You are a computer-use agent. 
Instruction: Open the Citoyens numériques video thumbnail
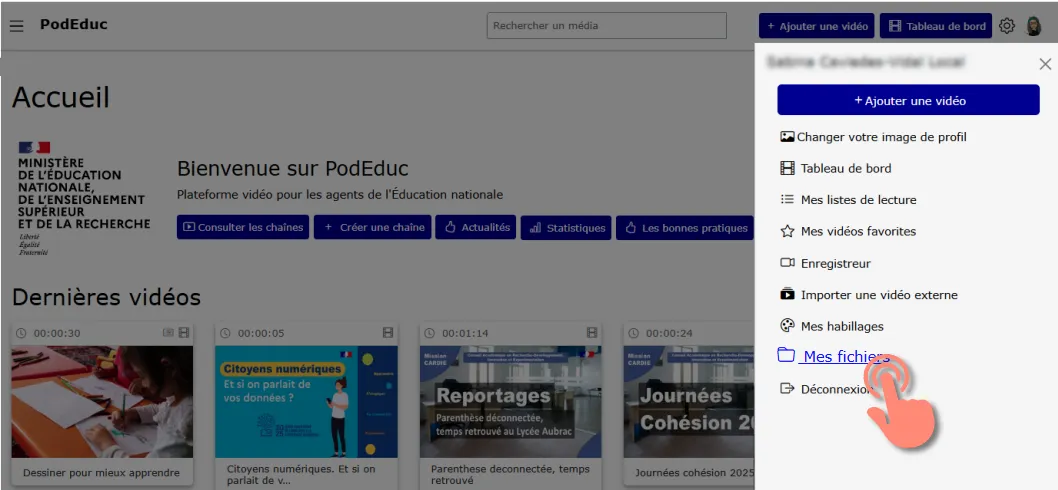point(306,401)
